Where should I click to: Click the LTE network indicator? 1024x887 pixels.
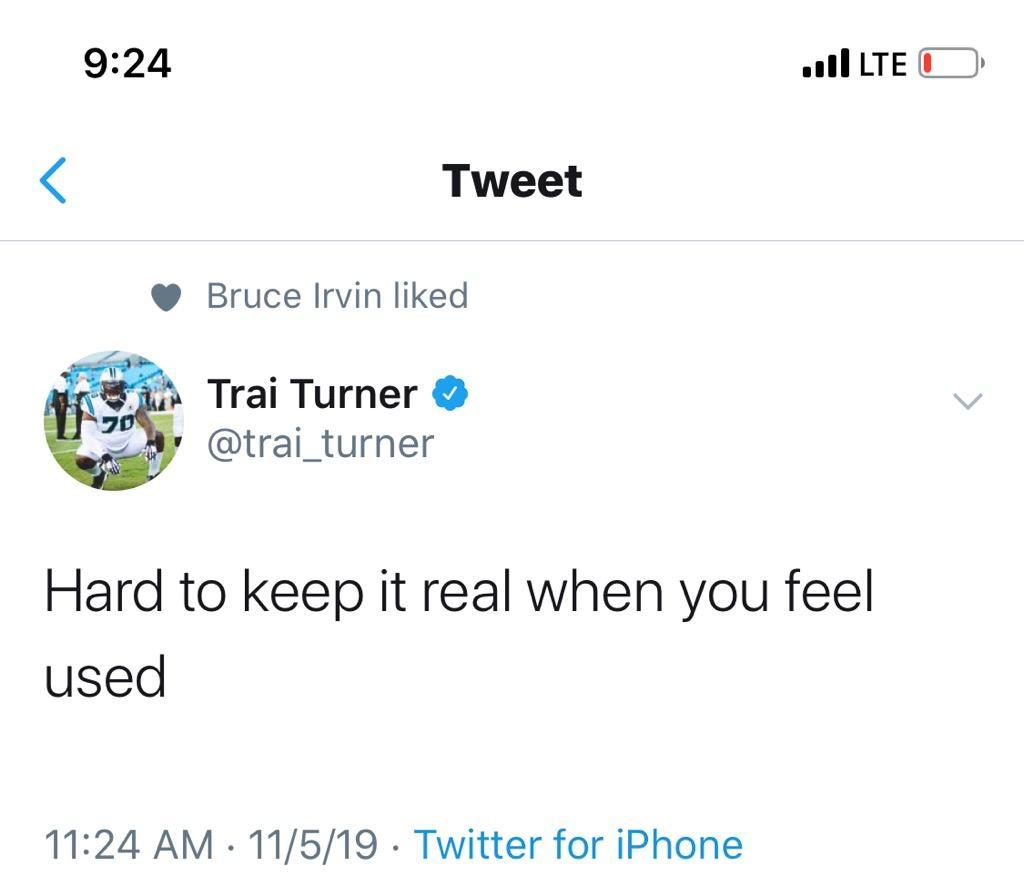[883, 64]
